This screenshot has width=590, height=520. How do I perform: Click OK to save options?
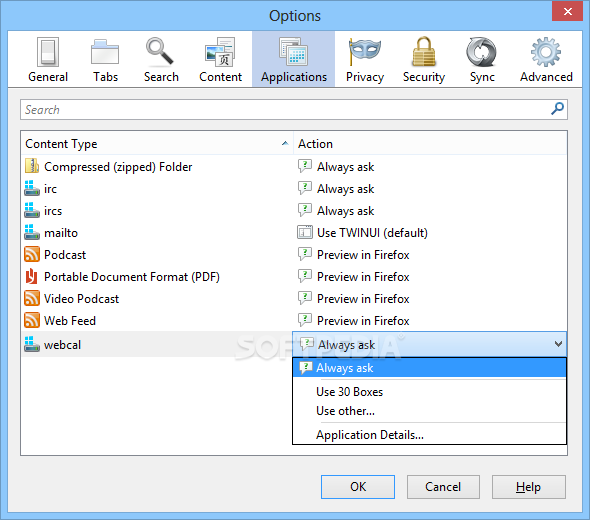(358, 487)
